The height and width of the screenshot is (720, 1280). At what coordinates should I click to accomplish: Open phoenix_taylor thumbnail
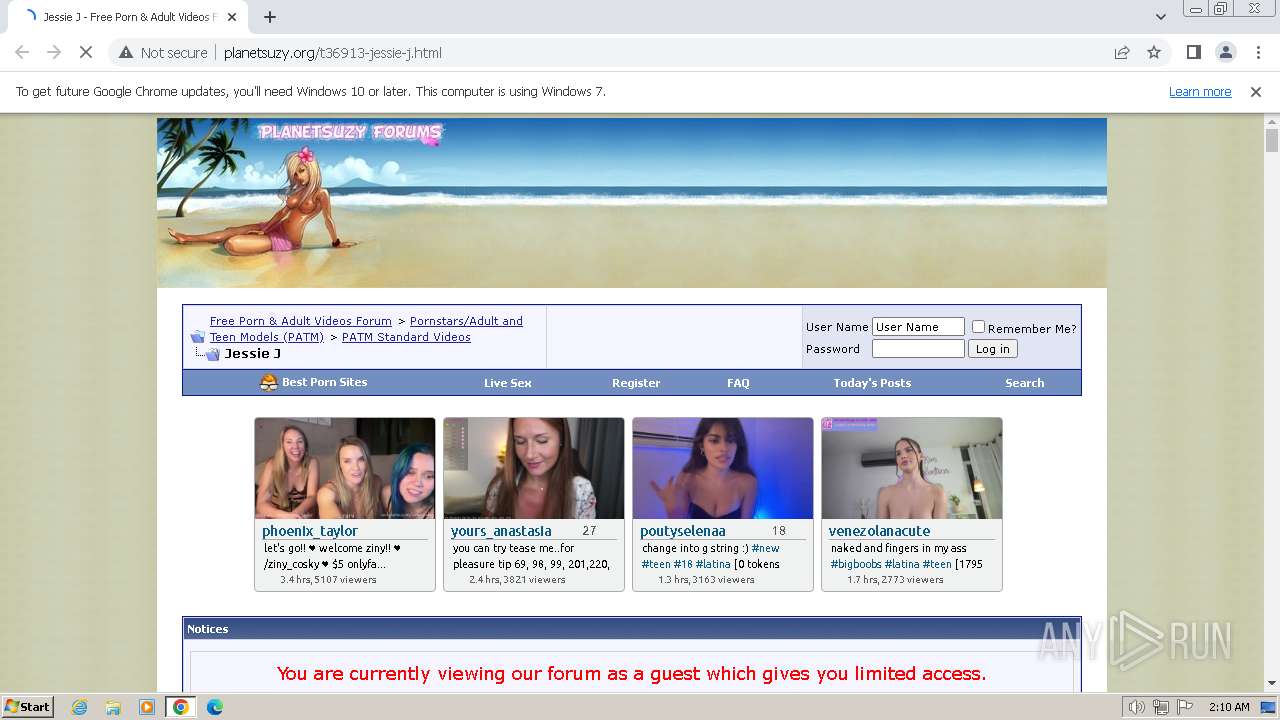[x=345, y=469]
